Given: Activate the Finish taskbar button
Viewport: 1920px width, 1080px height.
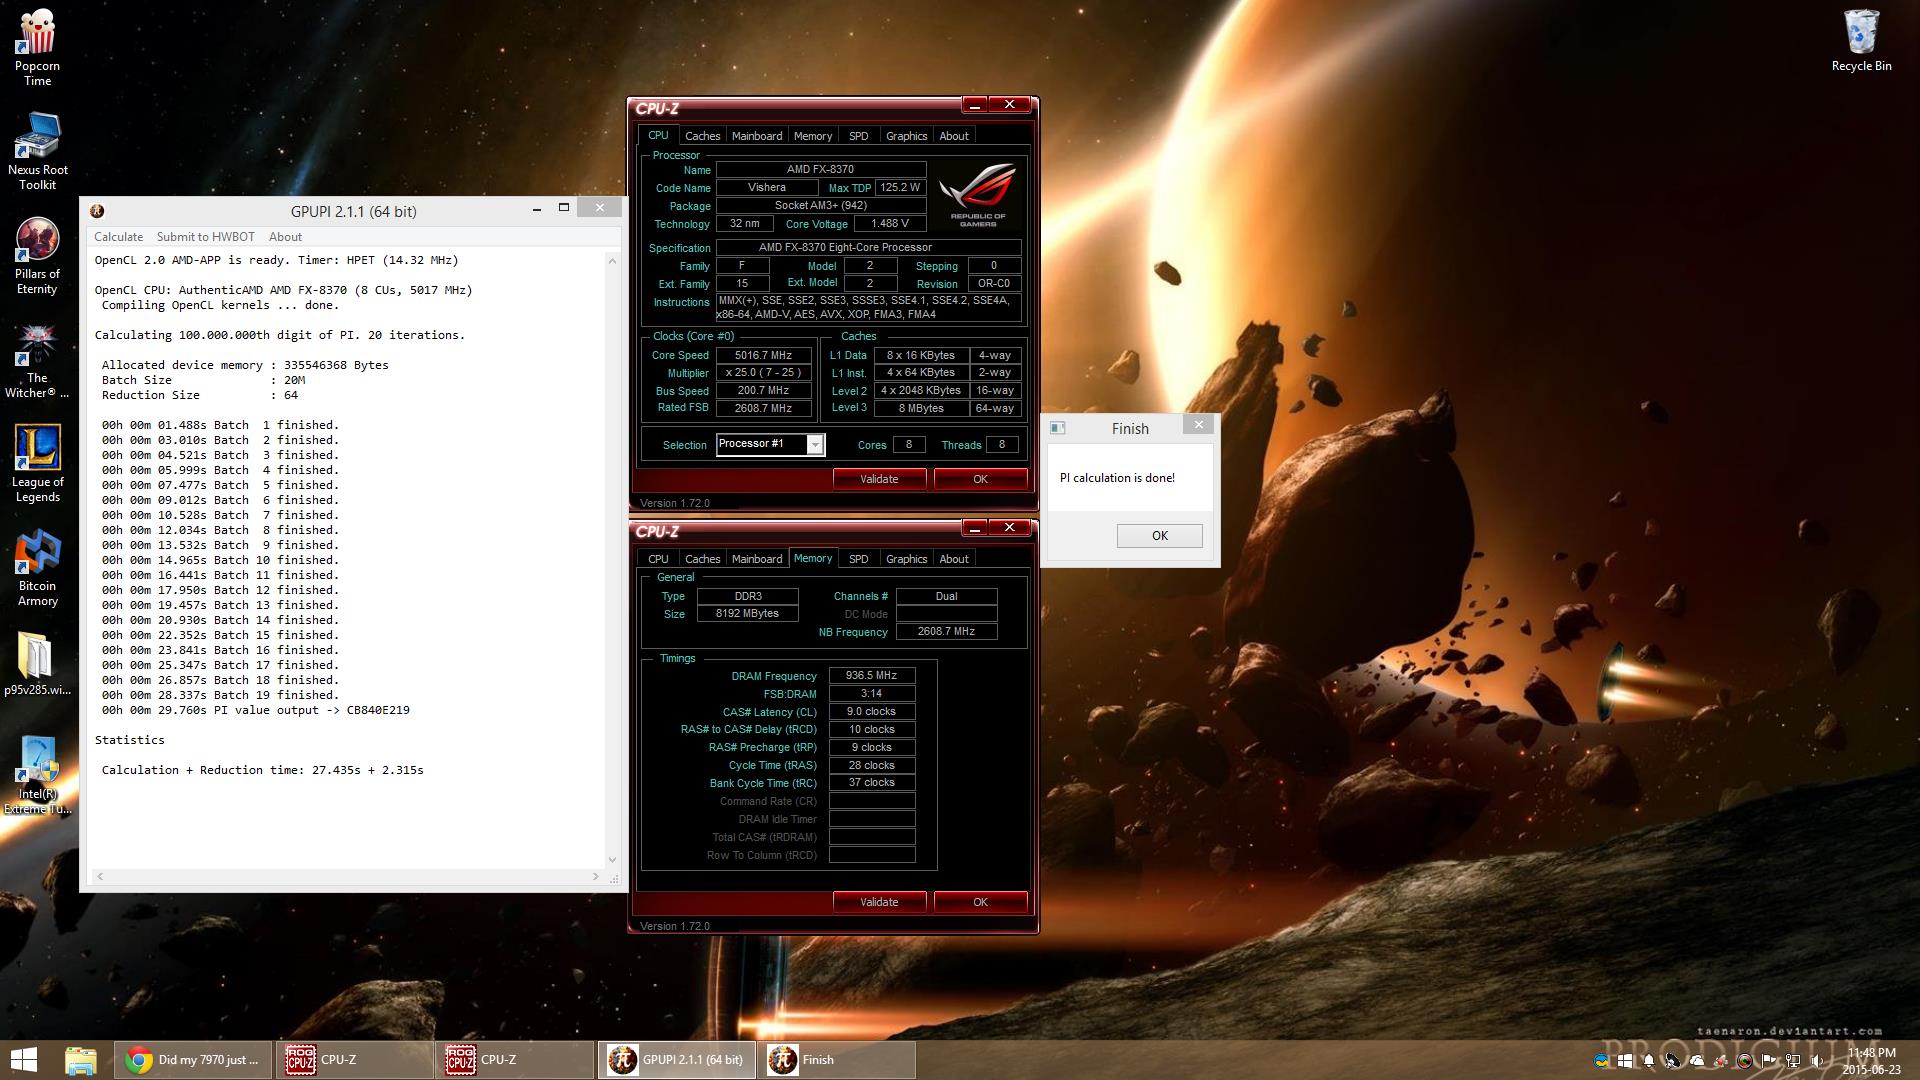Looking at the screenshot, I should pos(837,1060).
